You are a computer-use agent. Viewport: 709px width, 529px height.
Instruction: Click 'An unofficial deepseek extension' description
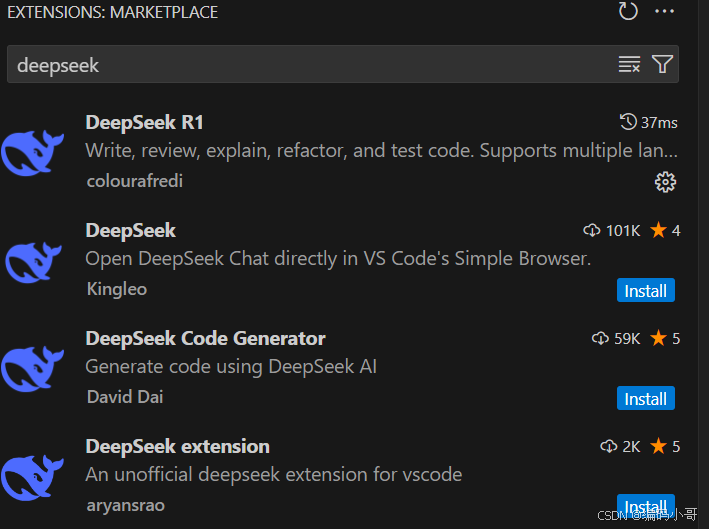pyautogui.click(x=274, y=475)
